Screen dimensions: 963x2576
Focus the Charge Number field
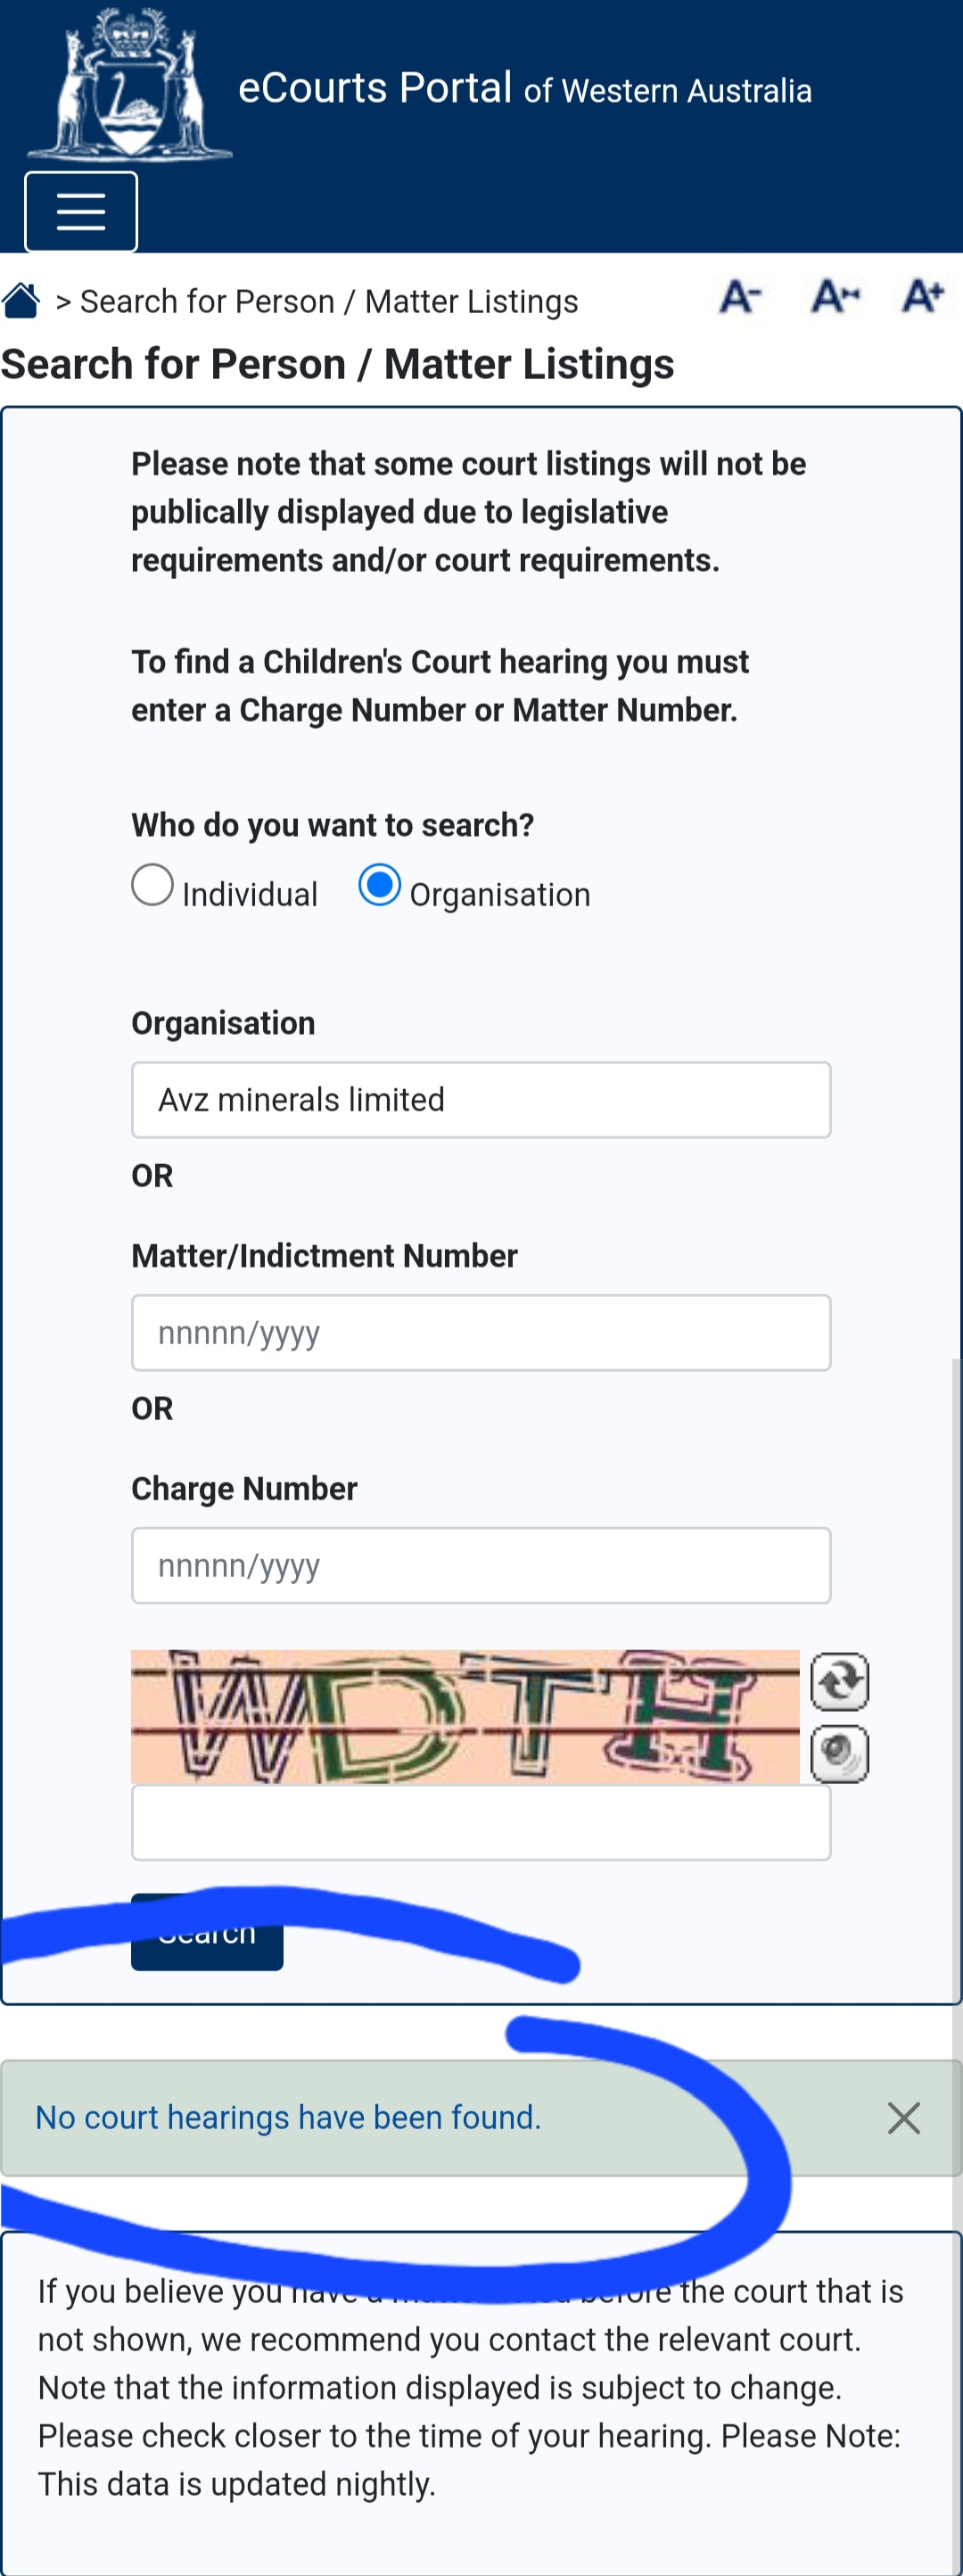pyautogui.click(x=481, y=1565)
